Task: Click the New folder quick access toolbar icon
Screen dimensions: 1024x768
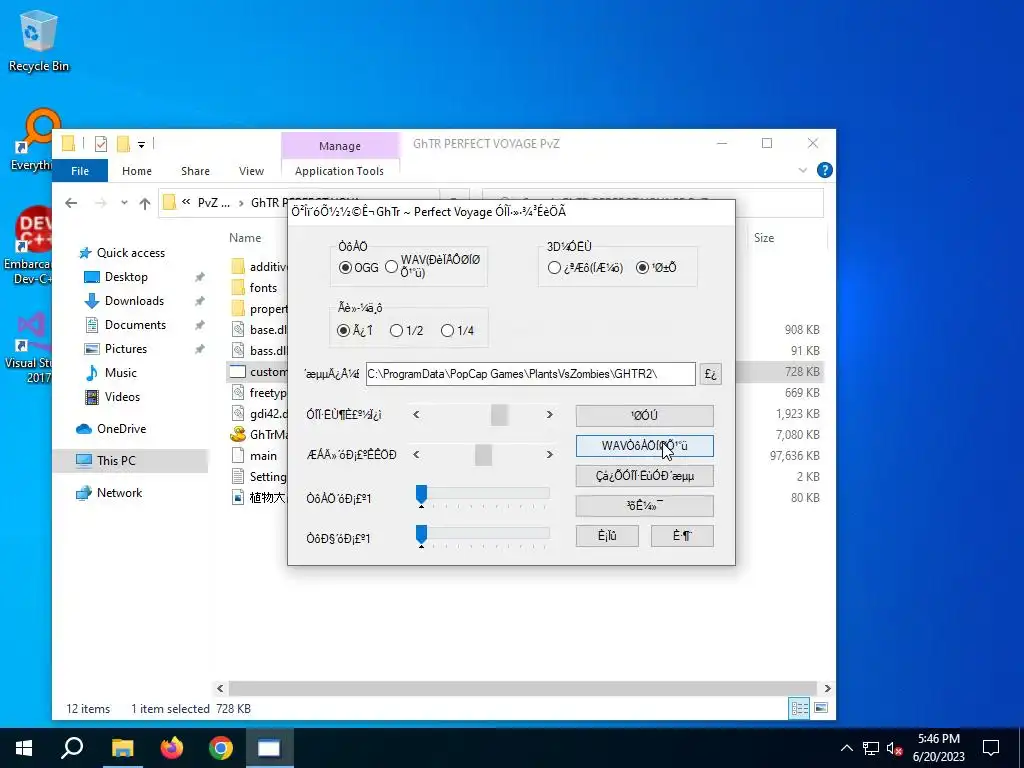Action: pos(123,144)
